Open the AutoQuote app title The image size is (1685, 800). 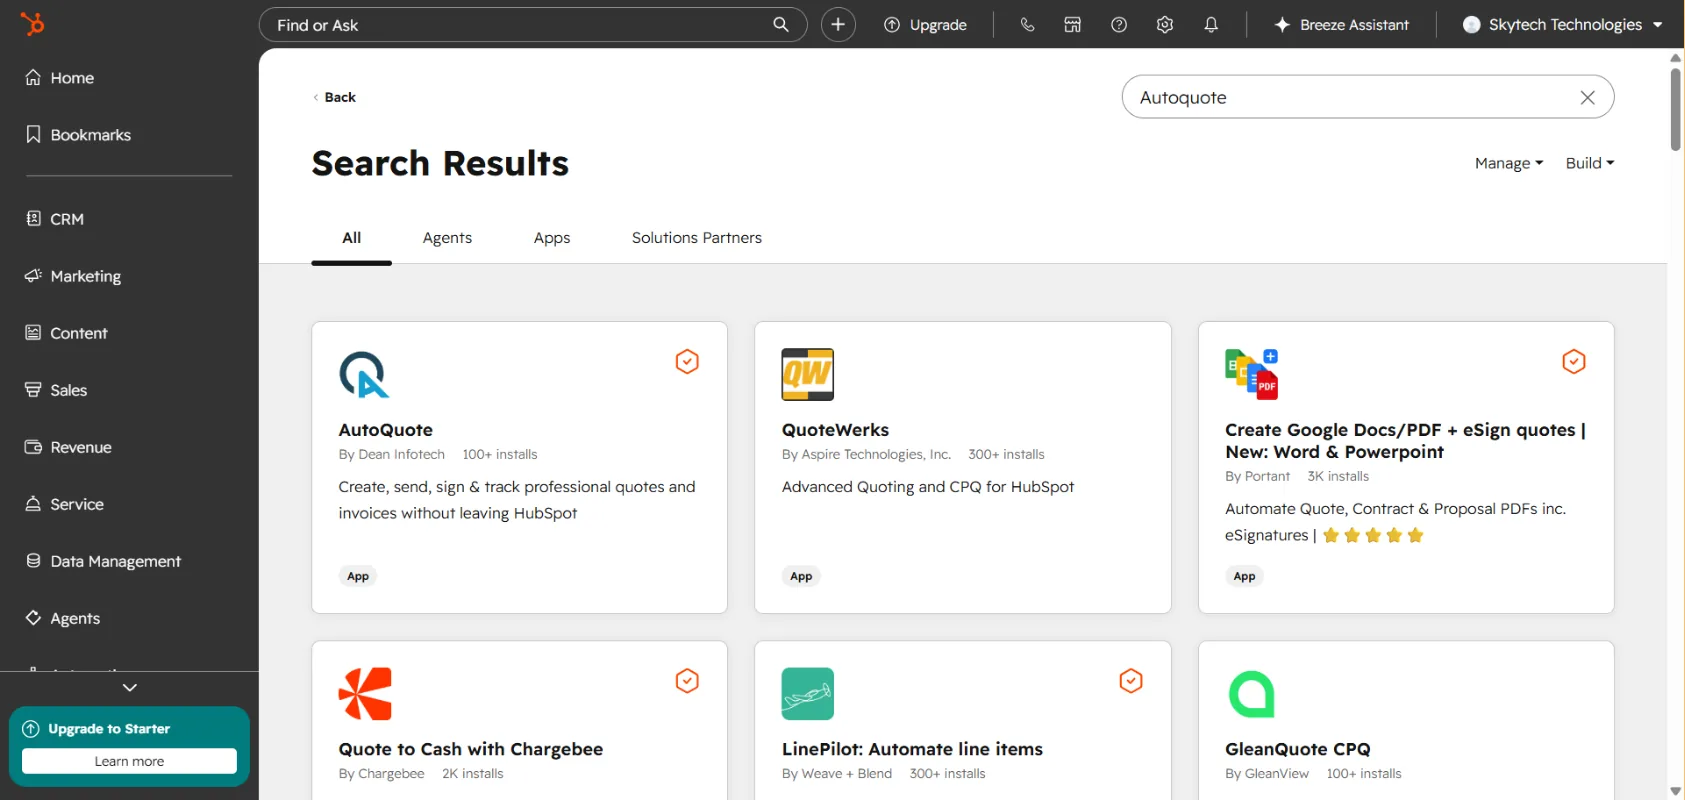[386, 430]
